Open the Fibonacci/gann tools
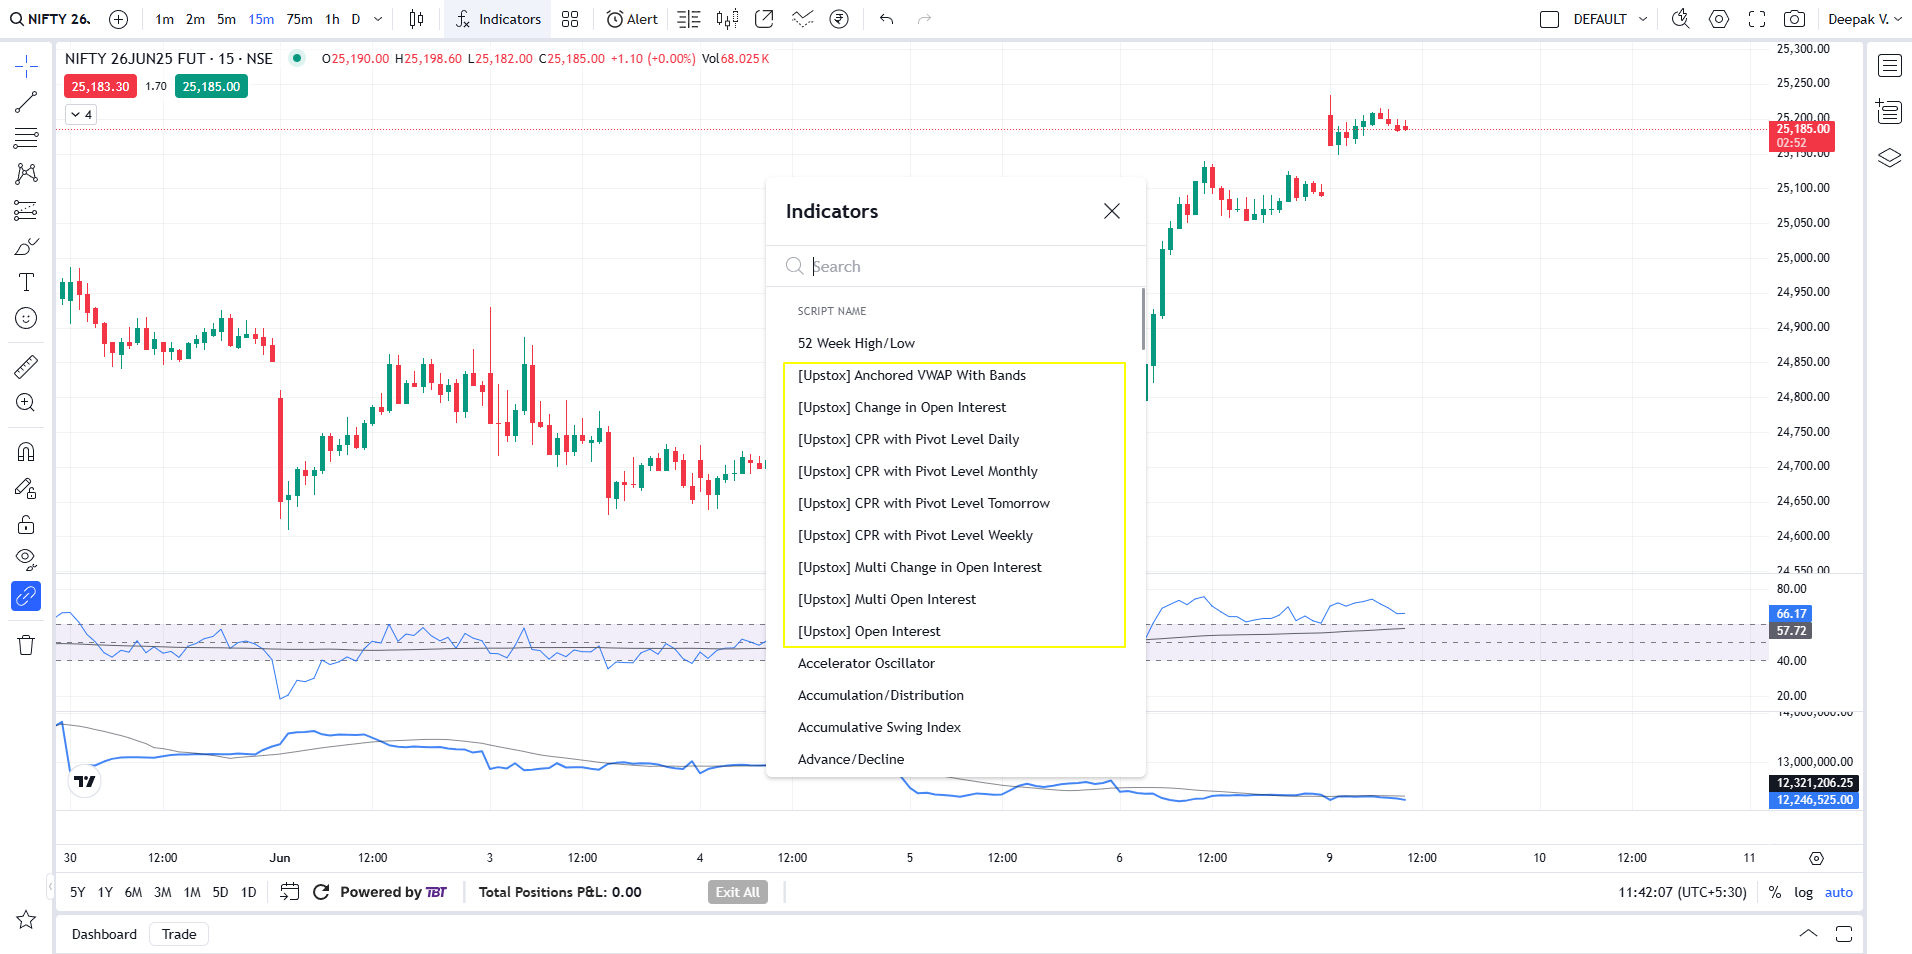Image resolution: width=1912 pixels, height=954 pixels. point(26,138)
